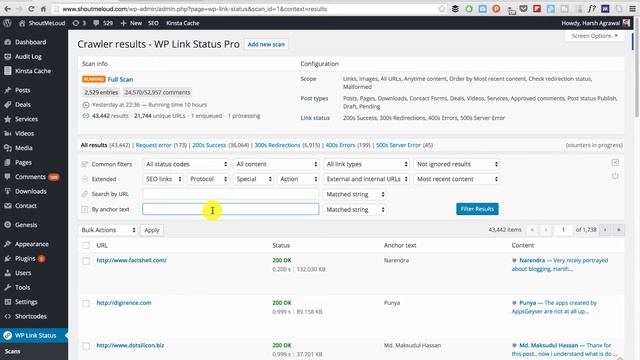Open the browser hamburger menu icon

coord(632,9)
